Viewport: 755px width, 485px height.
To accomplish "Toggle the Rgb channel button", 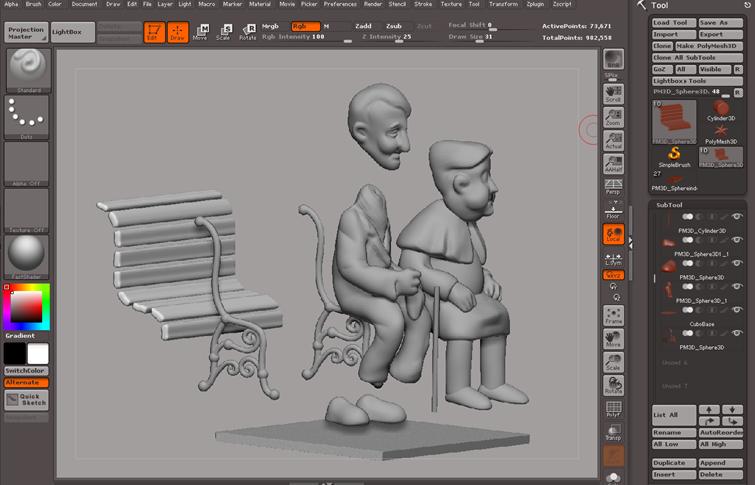I will [303, 26].
